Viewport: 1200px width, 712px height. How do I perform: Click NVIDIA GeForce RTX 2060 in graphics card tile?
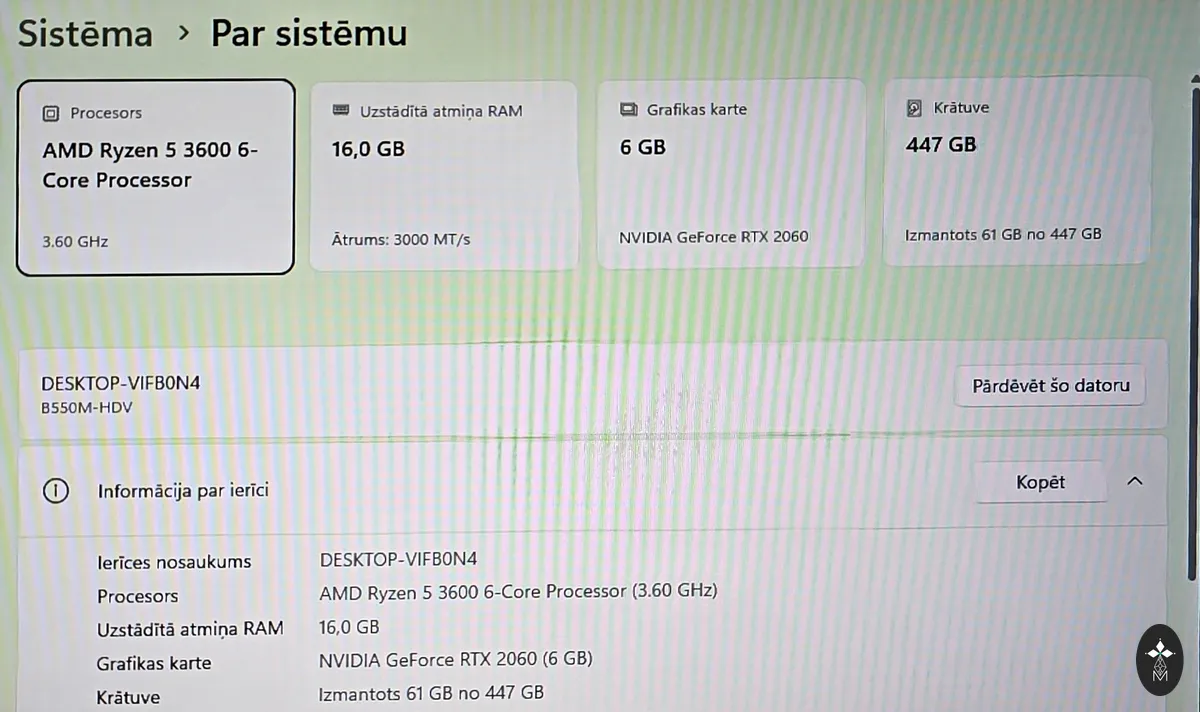714,237
